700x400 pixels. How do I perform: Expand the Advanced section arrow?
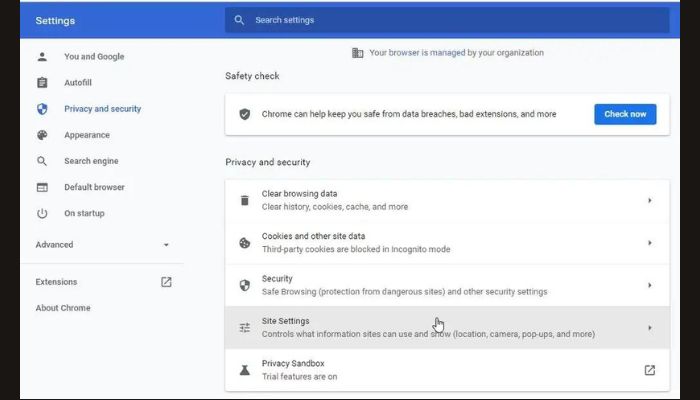(x=166, y=245)
